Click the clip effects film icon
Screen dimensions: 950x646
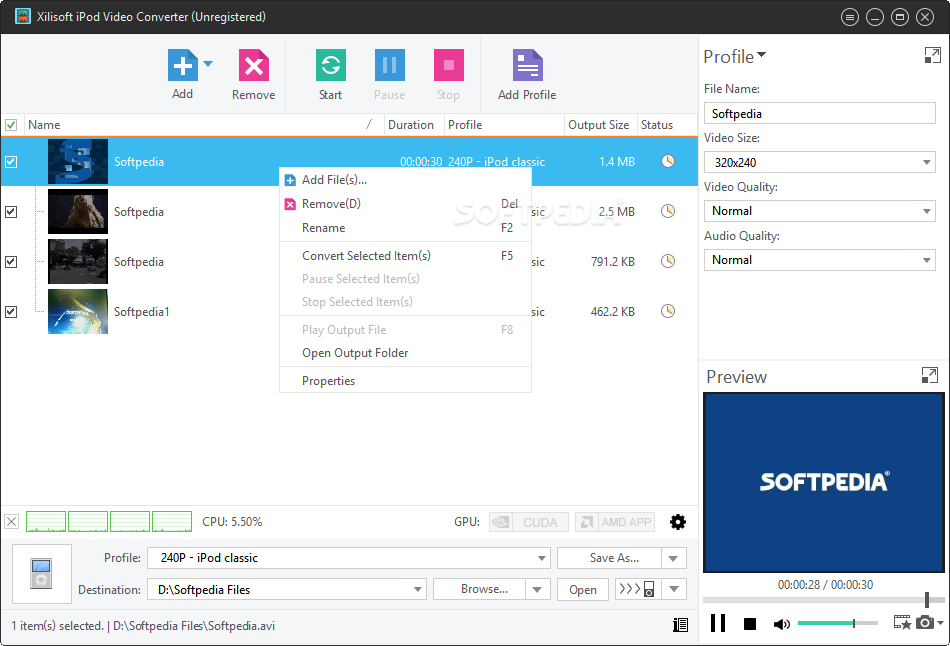pyautogui.click(x=902, y=622)
